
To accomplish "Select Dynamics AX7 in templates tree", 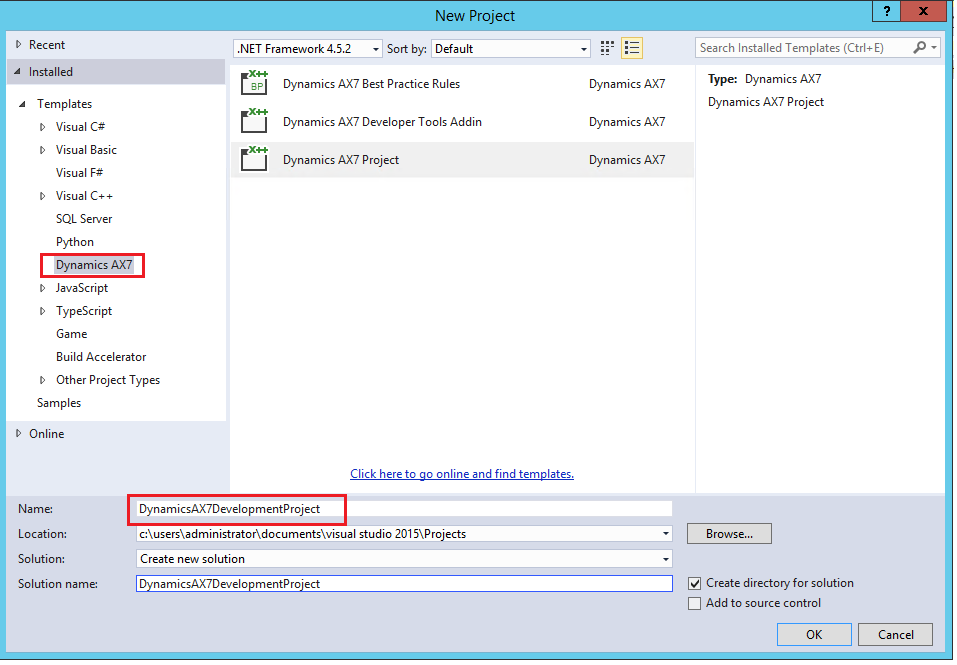I will 94,265.
